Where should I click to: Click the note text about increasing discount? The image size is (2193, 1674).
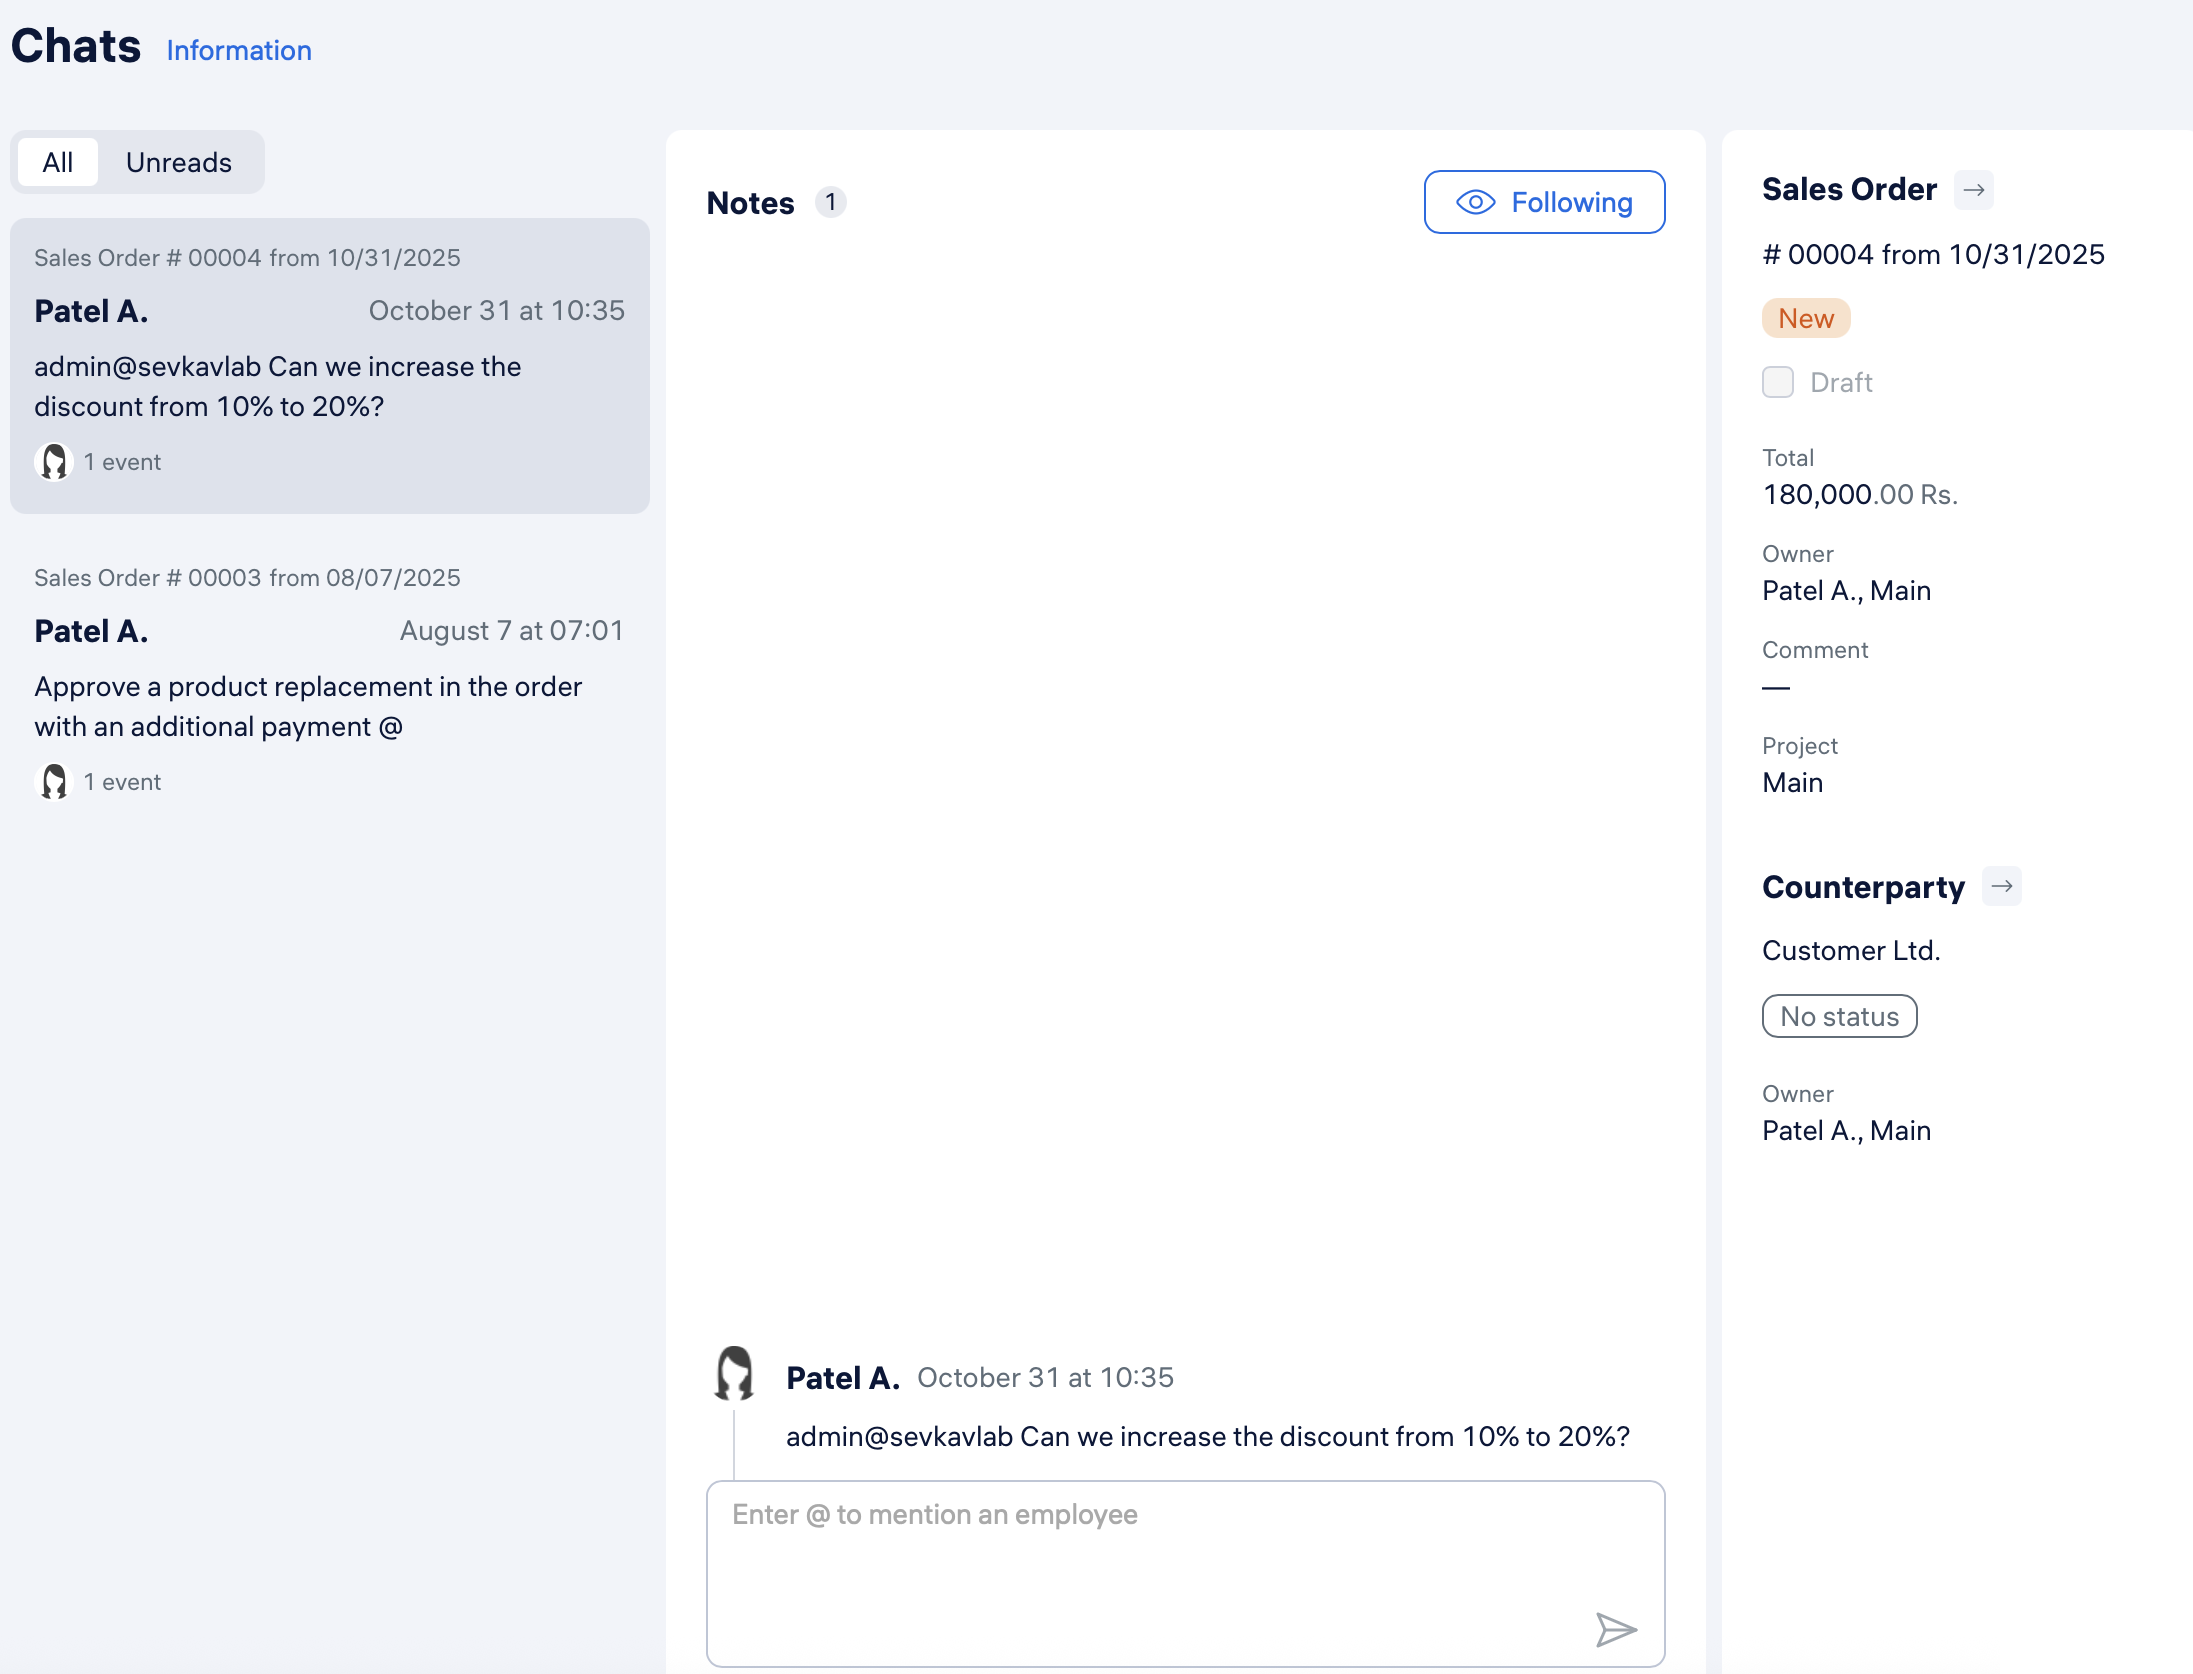(x=1208, y=1436)
